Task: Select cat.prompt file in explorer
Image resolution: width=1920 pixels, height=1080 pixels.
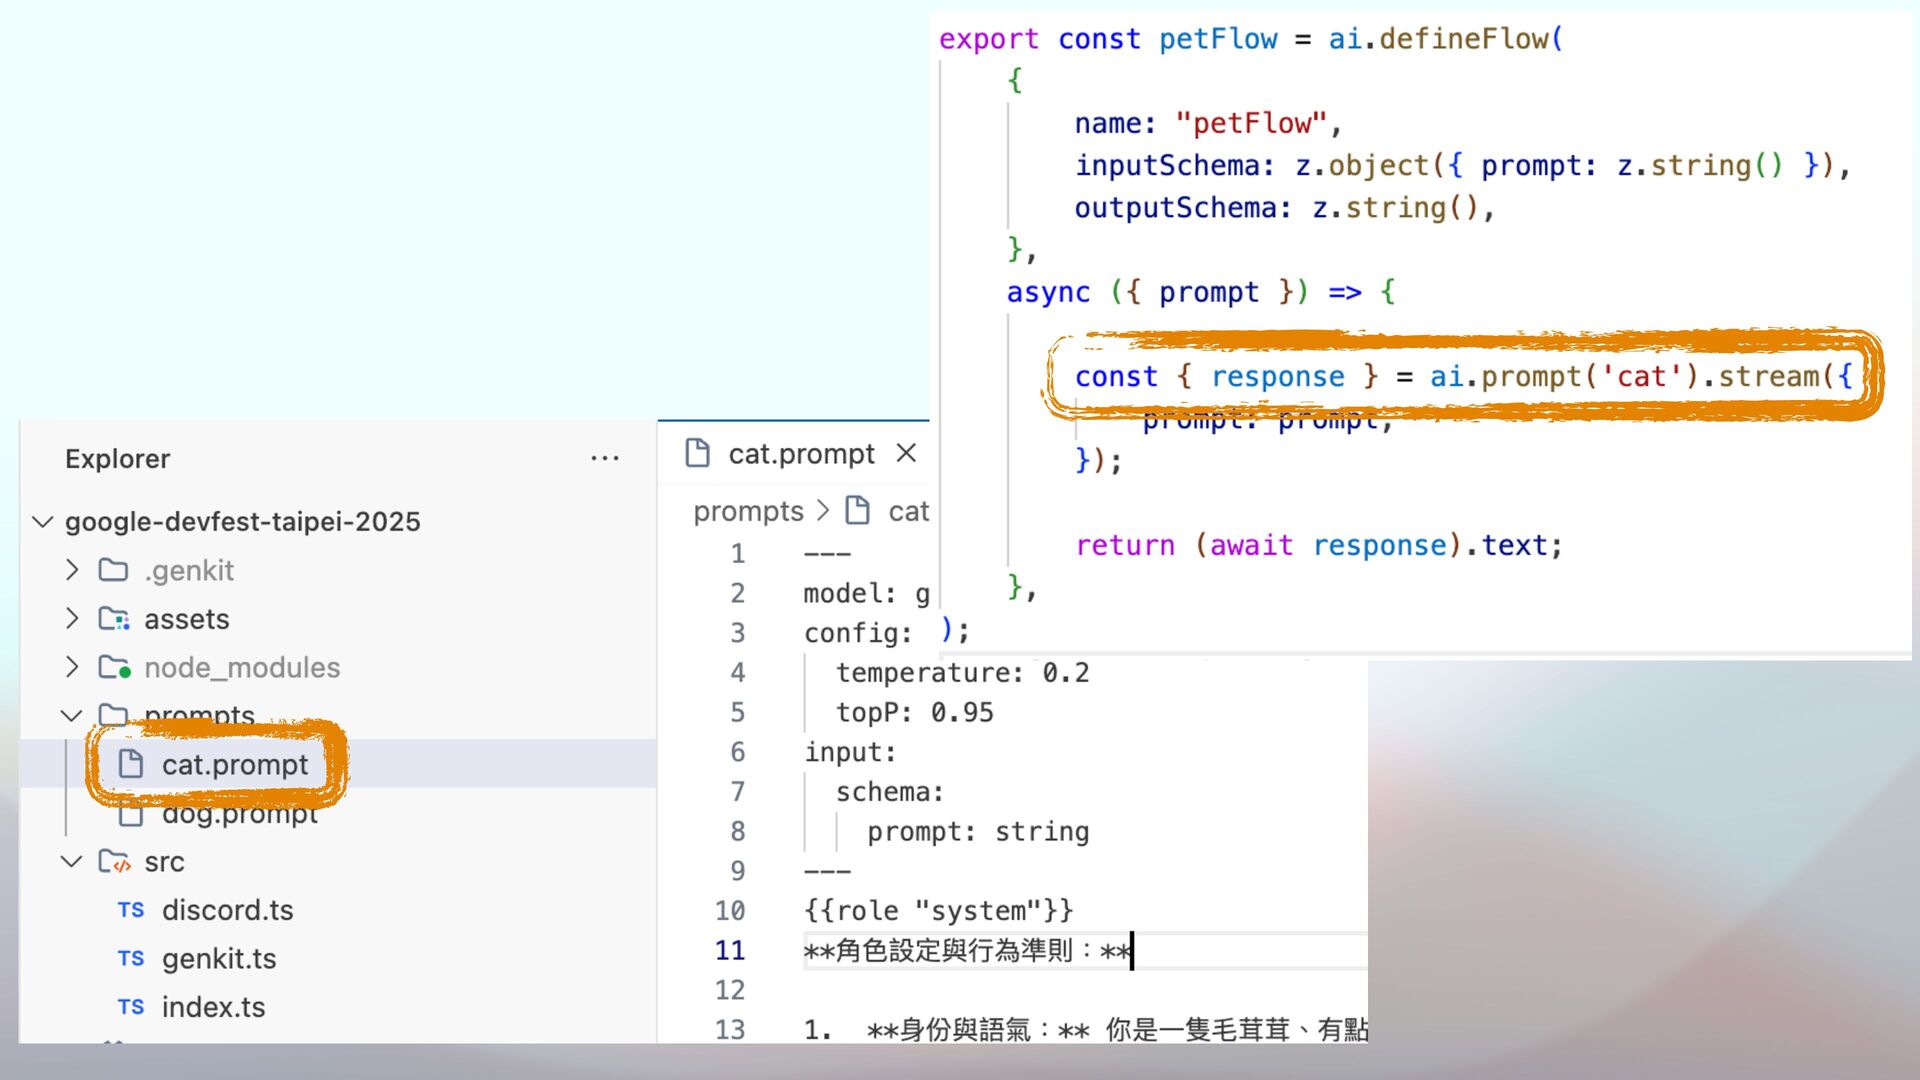Action: coord(234,765)
